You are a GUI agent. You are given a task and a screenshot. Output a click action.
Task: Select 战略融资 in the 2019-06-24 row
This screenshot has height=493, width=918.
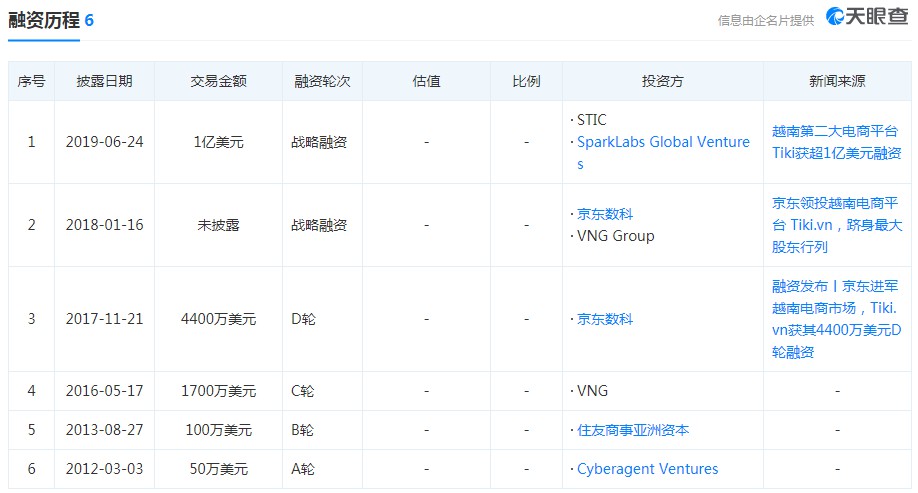point(319,142)
